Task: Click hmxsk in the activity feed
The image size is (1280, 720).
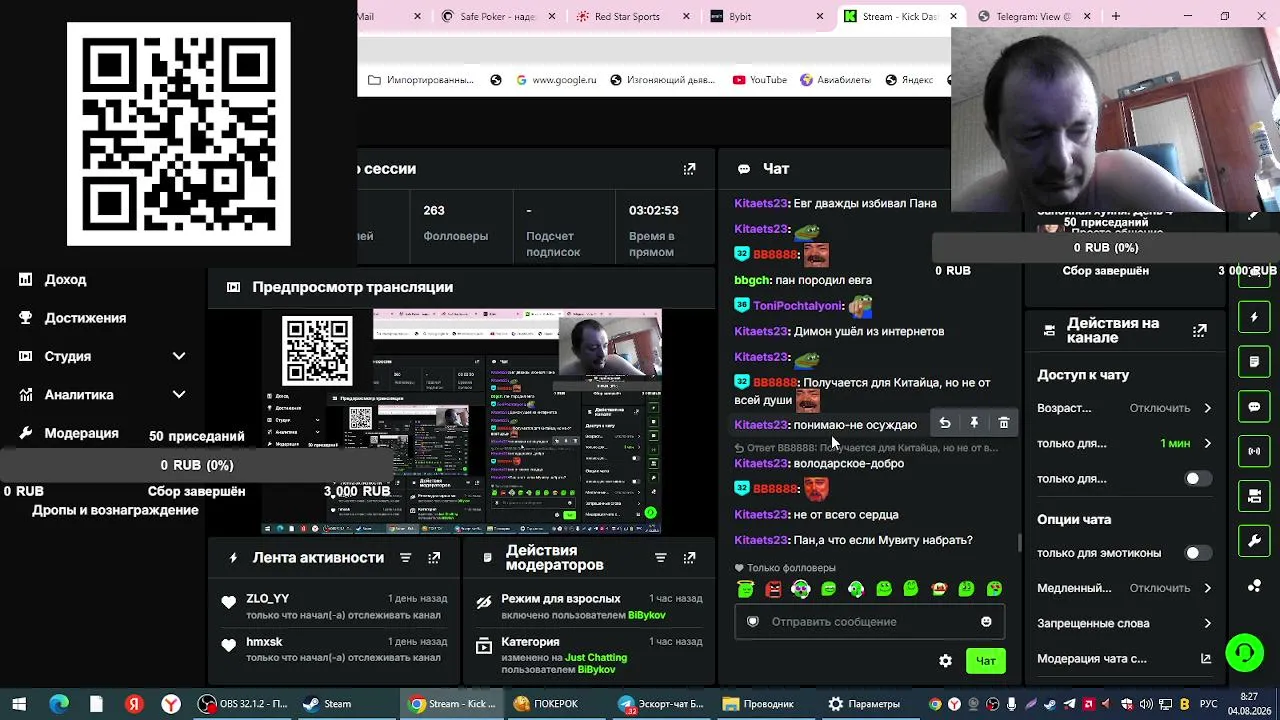Action: (x=264, y=642)
